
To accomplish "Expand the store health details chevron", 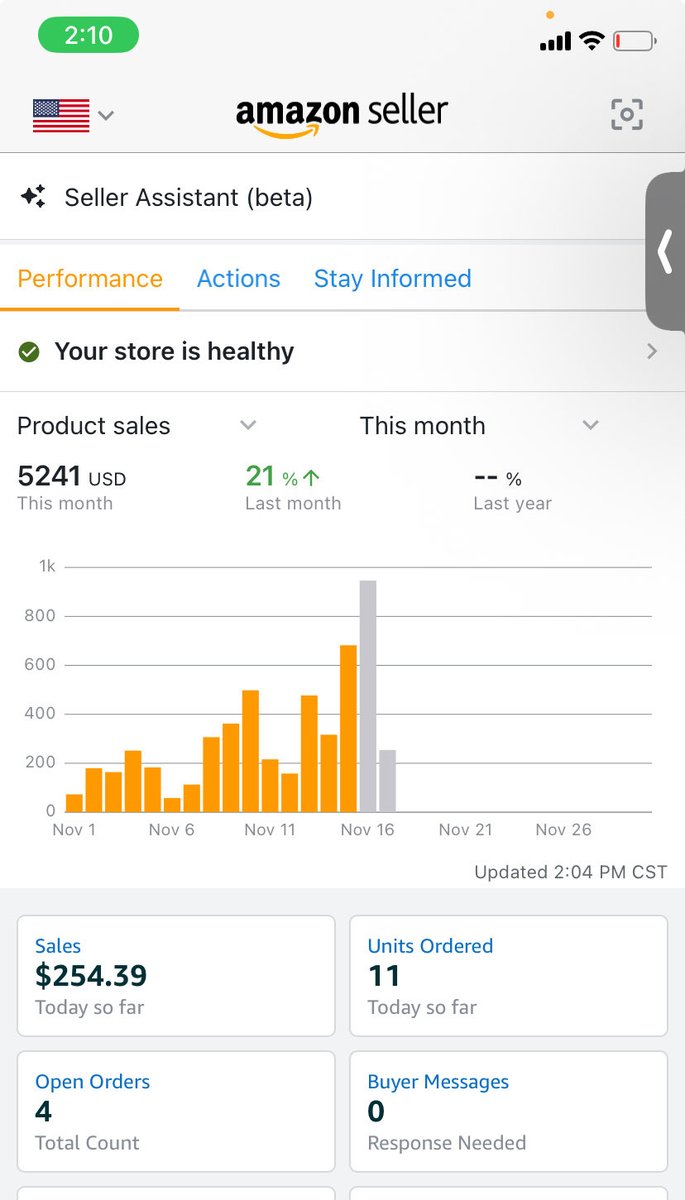I will tap(652, 351).
